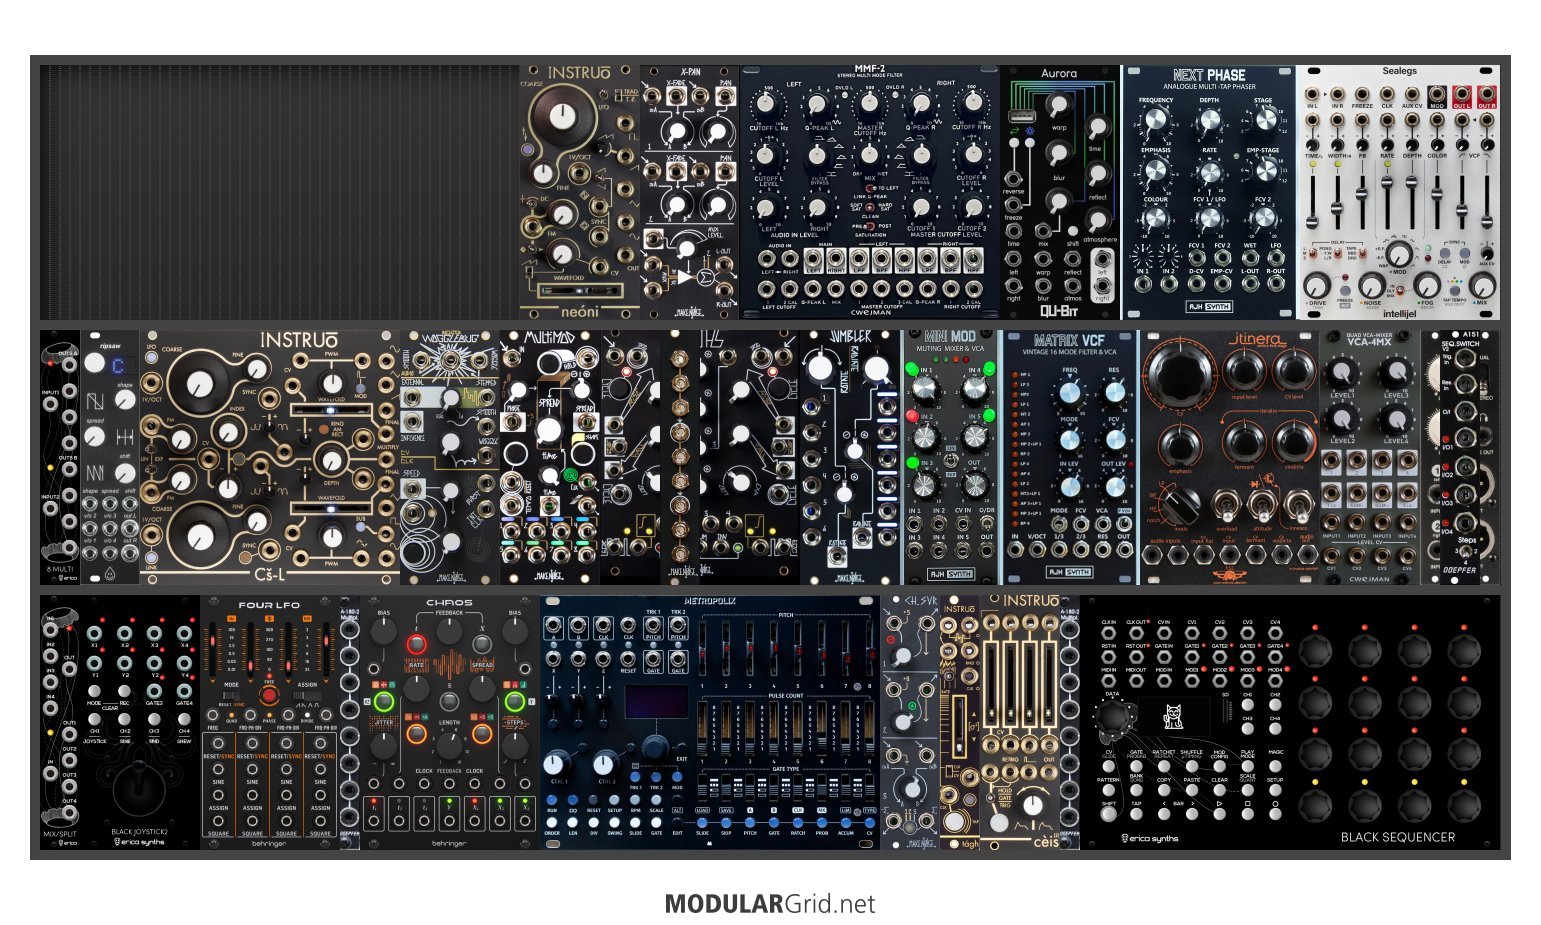Click red-ringed RATE knob on Chaos module
Viewport: 1541px width, 925px height.
(417, 644)
